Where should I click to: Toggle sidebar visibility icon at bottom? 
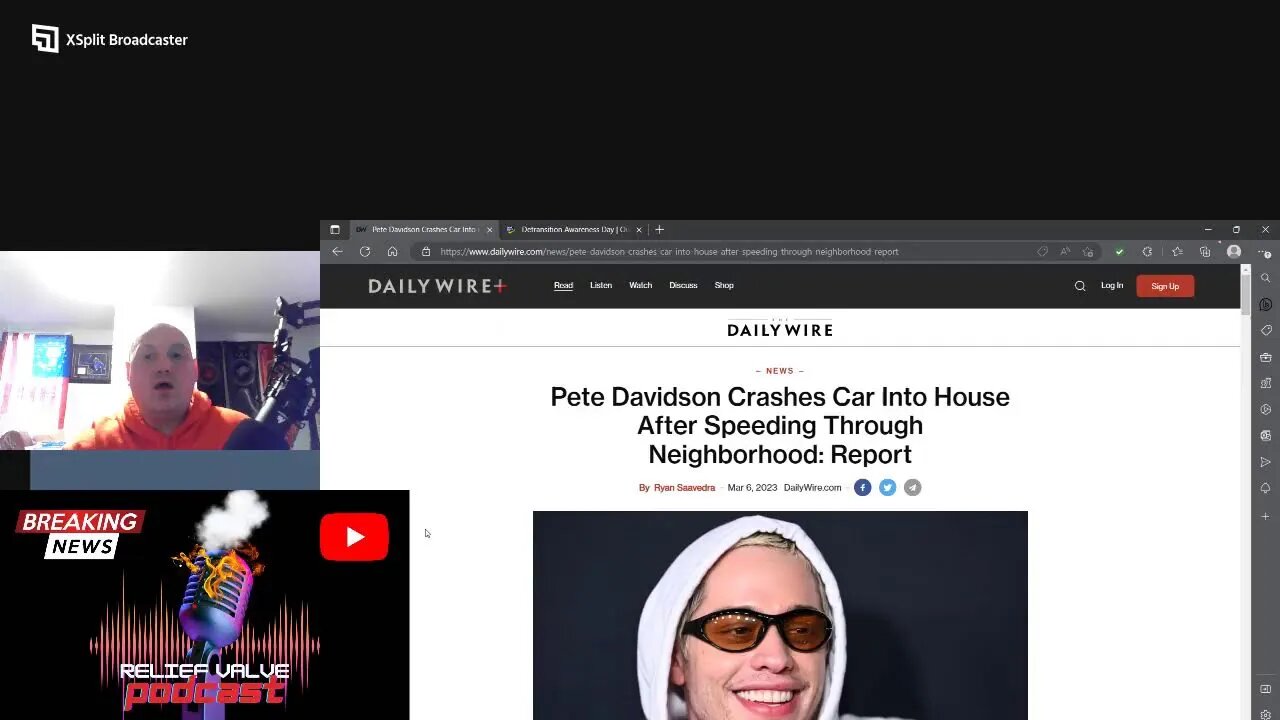(x=1266, y=689)
